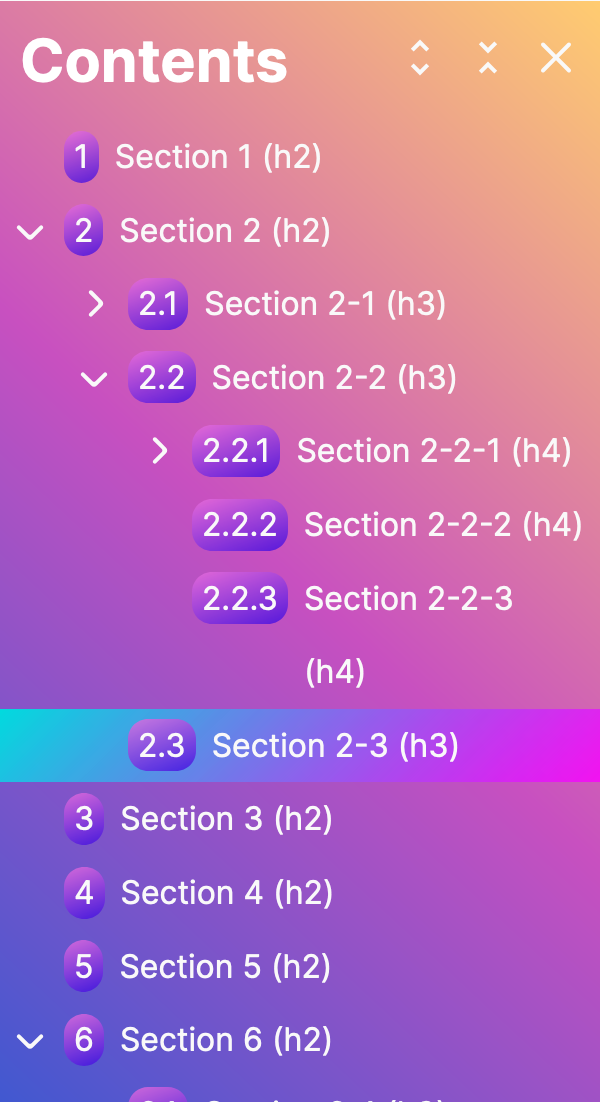600x1102 pixels.
Task: Collapse the Section 2-2 (h3) chevron
Action: click(x=95, y=379)
